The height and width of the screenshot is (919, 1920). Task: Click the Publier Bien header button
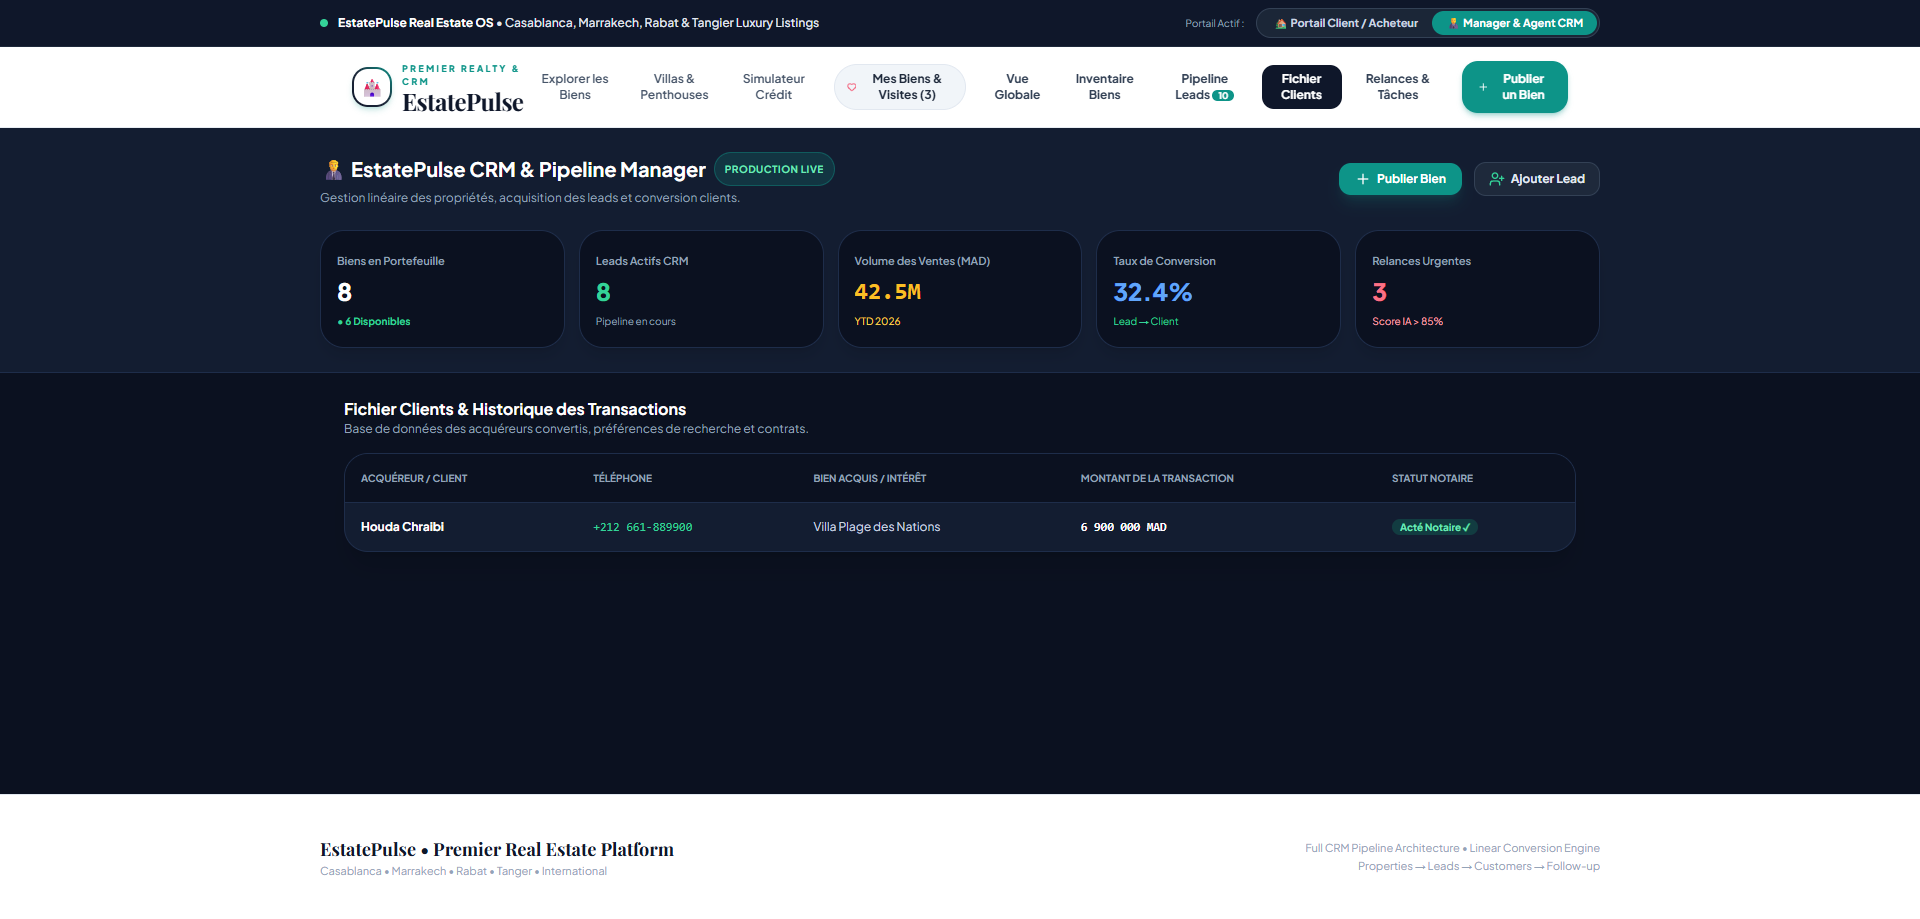tap(1400, 179)
